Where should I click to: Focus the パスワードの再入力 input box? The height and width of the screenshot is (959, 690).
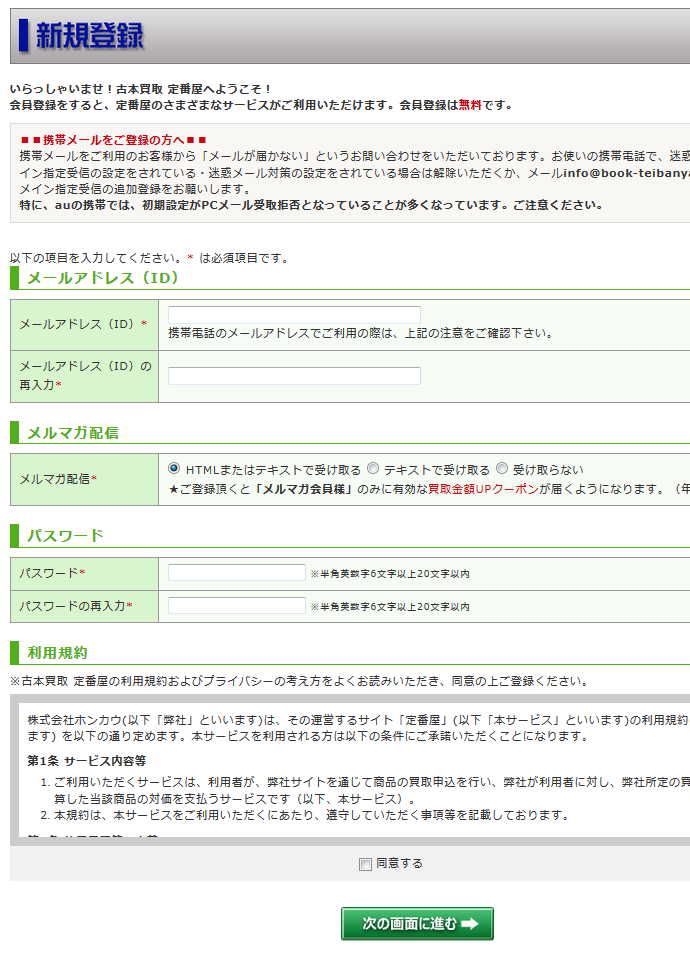pos(236,606)
